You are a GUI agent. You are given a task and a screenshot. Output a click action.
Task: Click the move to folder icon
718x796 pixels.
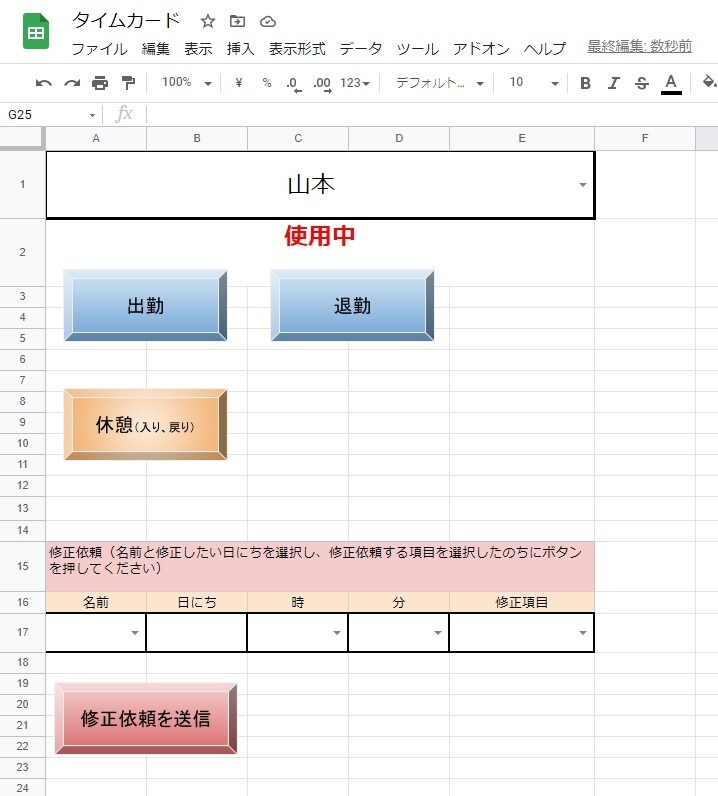pos(237,21)
